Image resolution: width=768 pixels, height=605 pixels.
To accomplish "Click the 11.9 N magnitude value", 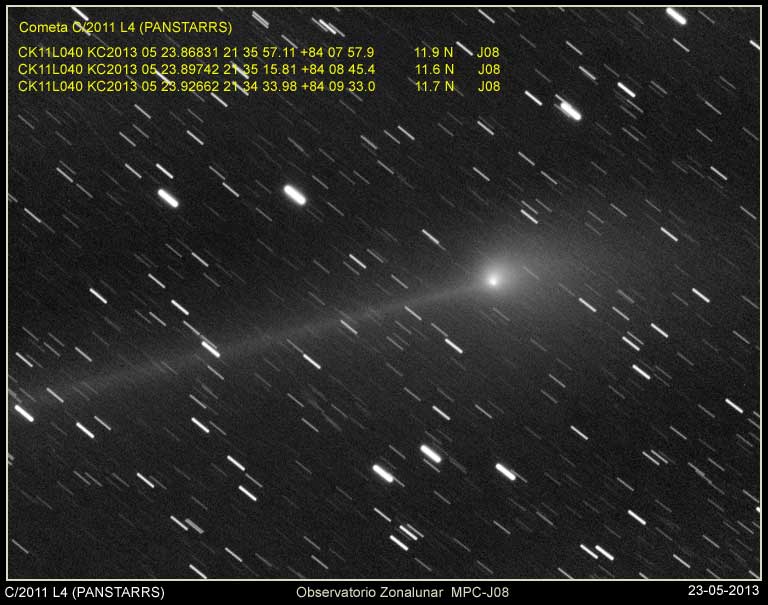I will [x=434, y=52].
